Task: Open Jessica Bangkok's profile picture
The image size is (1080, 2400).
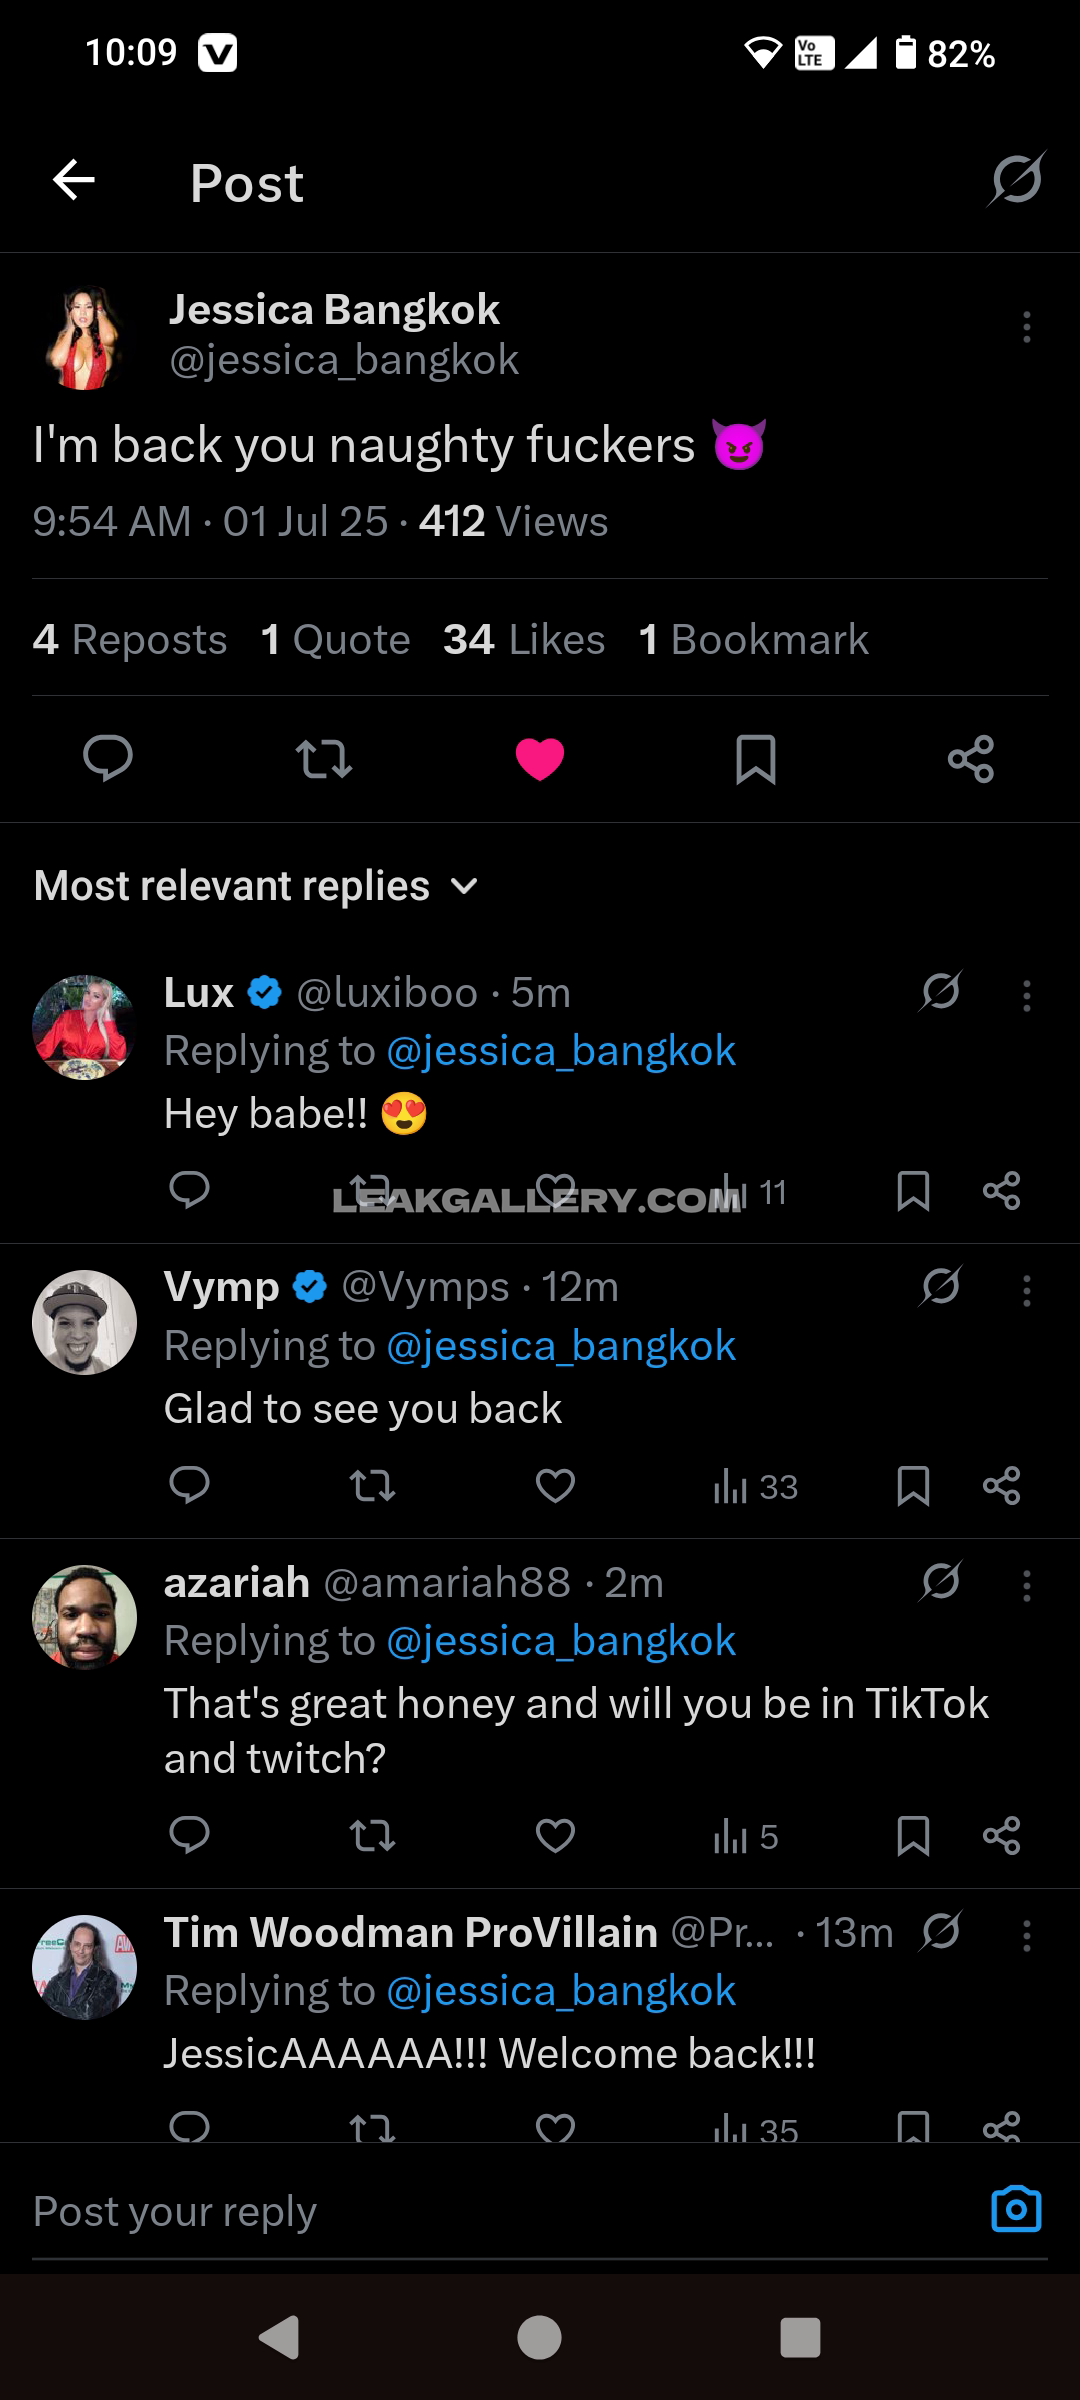Action: tap(85, 338)
